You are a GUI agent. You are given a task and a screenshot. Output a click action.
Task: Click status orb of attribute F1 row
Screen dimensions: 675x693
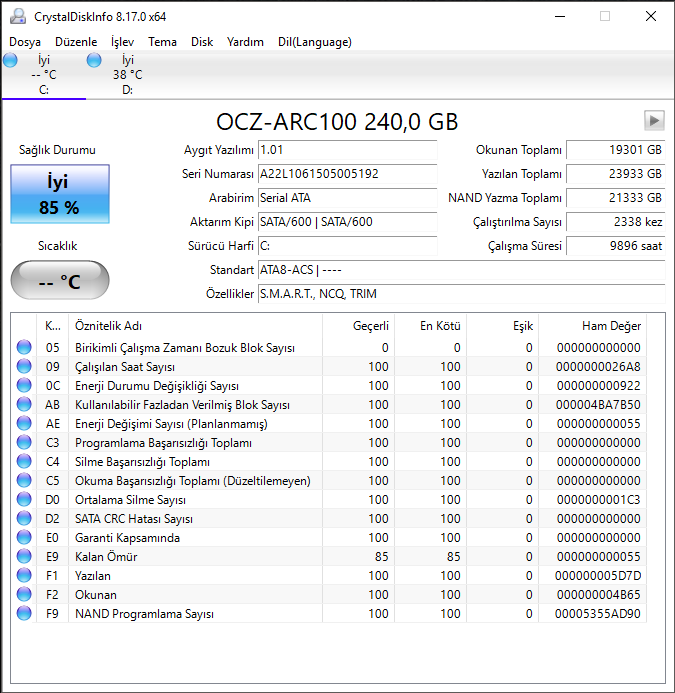tap(24, 575)
